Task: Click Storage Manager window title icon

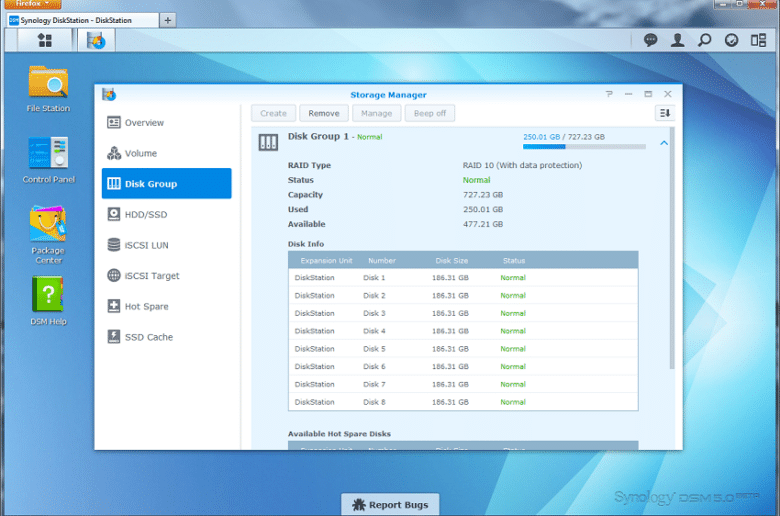Action: pyautogui.click(x=109, y=94)
